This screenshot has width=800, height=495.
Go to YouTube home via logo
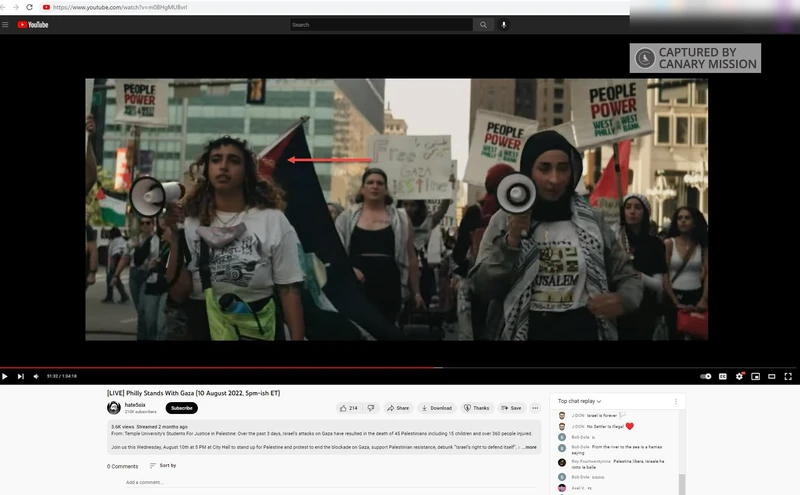point(33,24)
